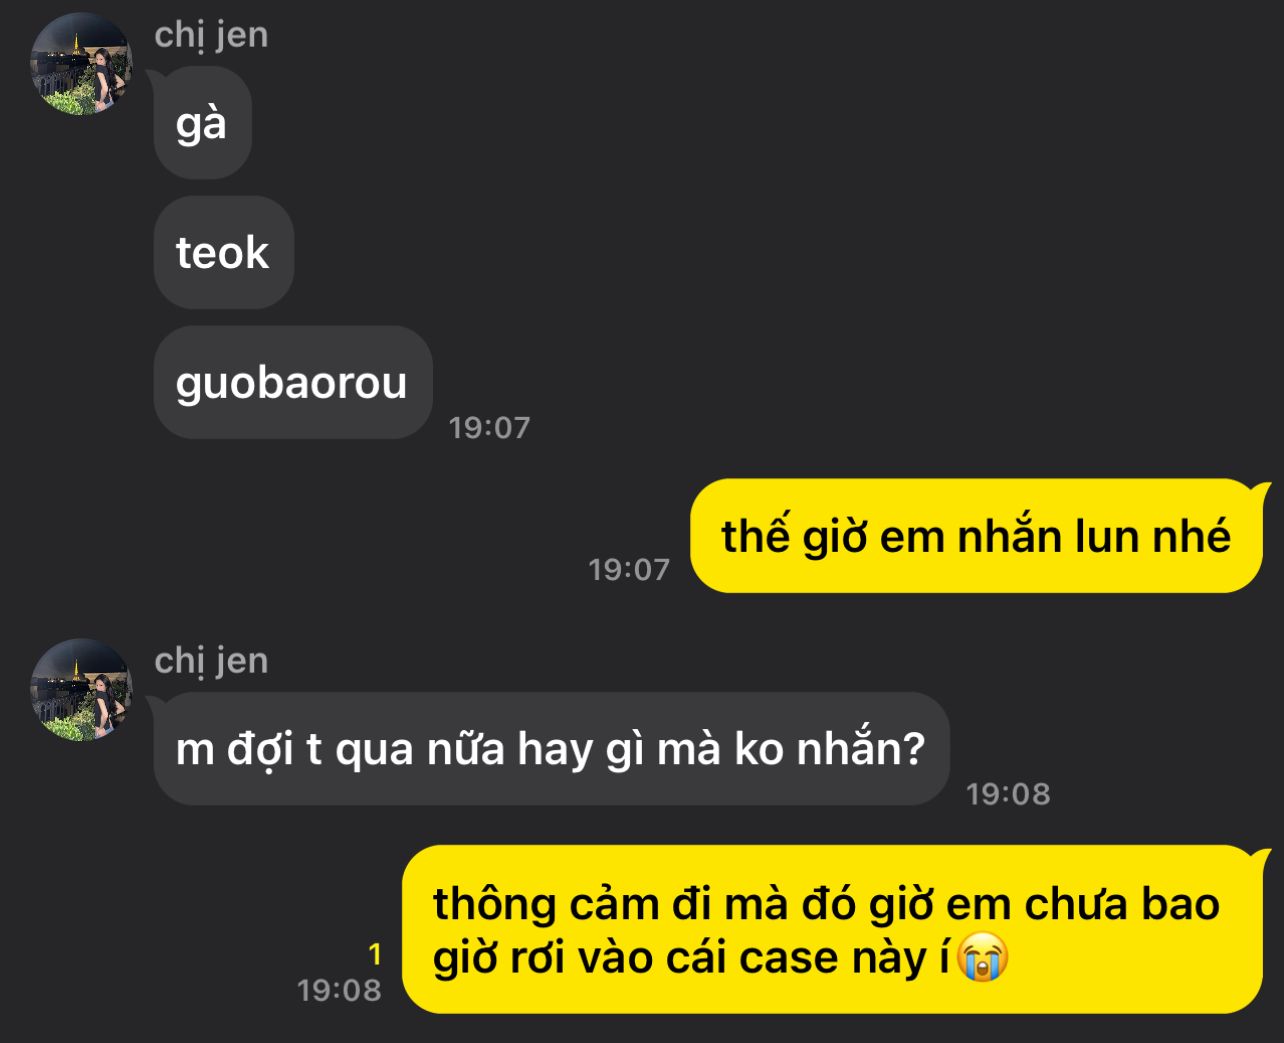
Task: Click the word 'nhé' in the yellow reply
Action: (x=1191, y=537)
